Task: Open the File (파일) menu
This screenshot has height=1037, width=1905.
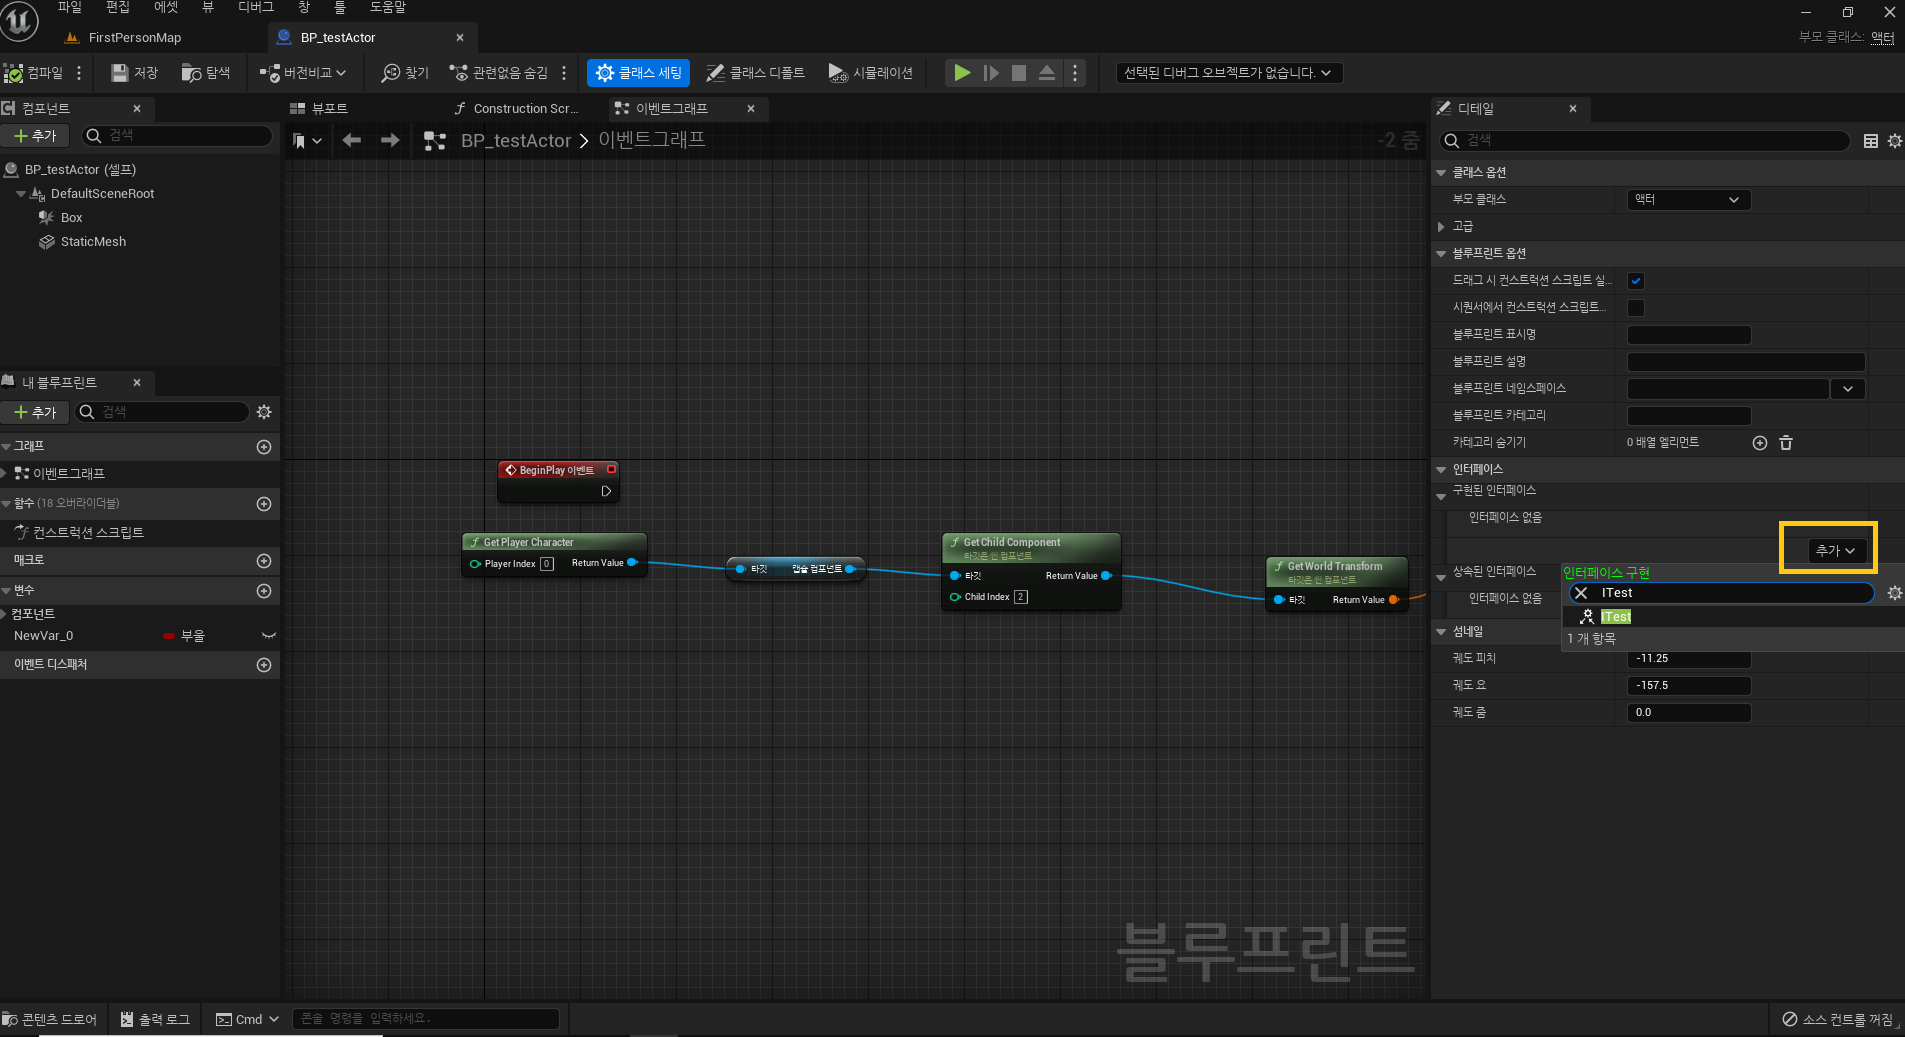Action: click(69, 7)
